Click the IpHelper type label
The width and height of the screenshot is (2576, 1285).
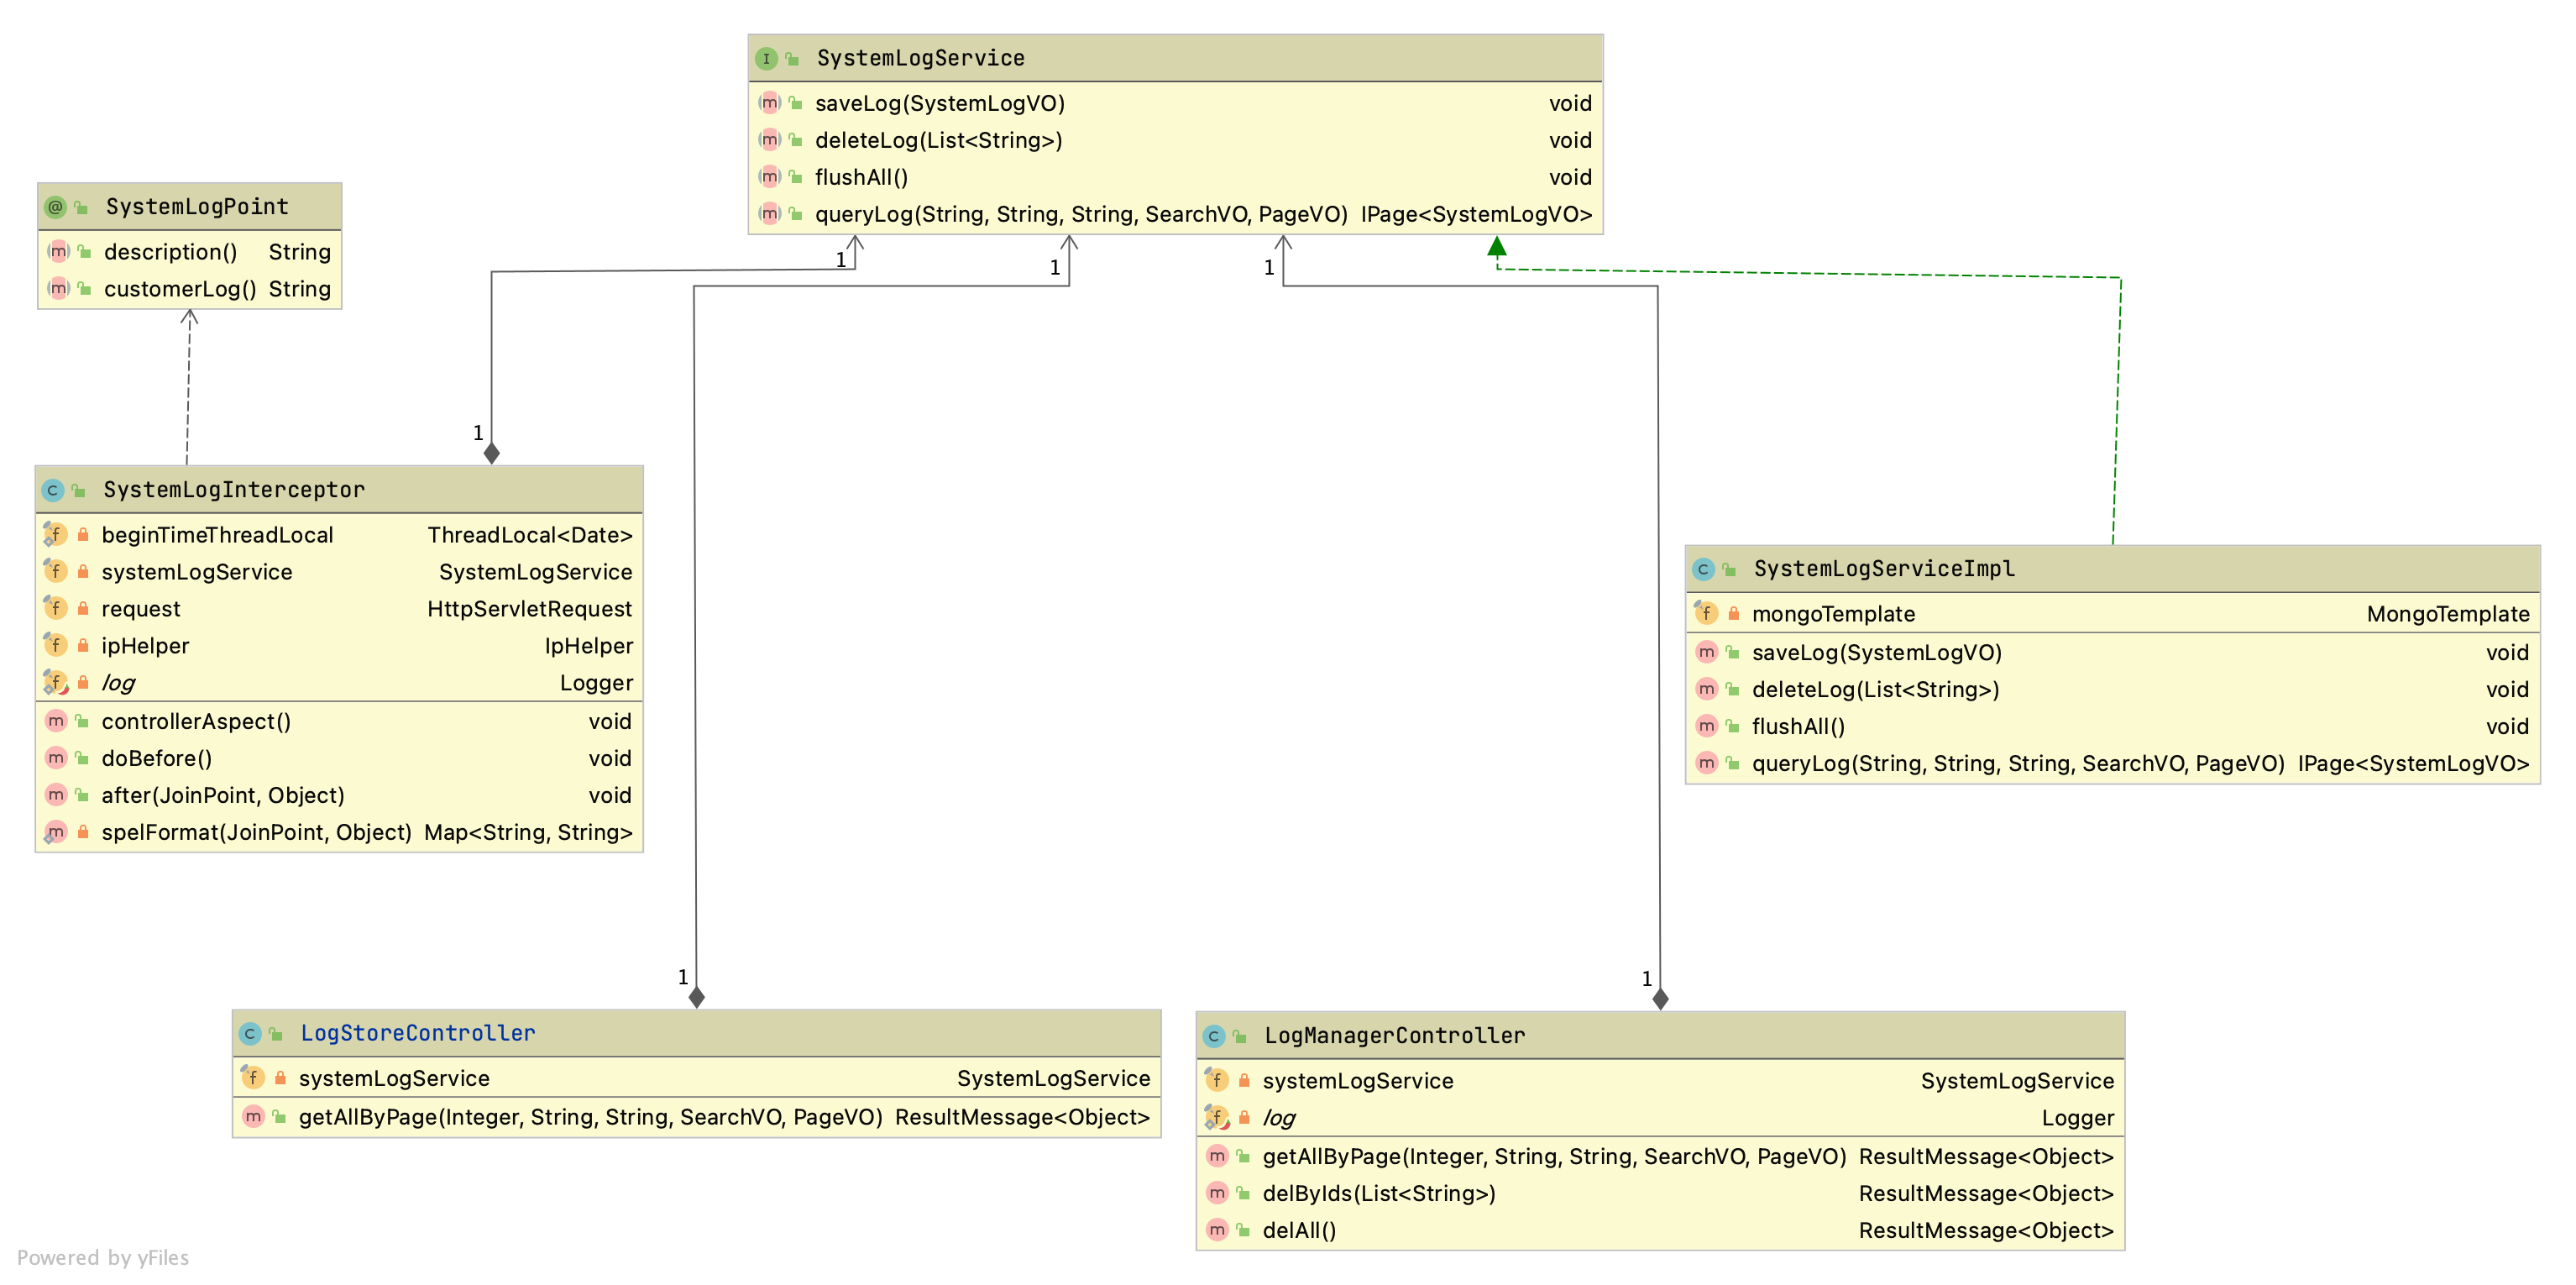588,646
